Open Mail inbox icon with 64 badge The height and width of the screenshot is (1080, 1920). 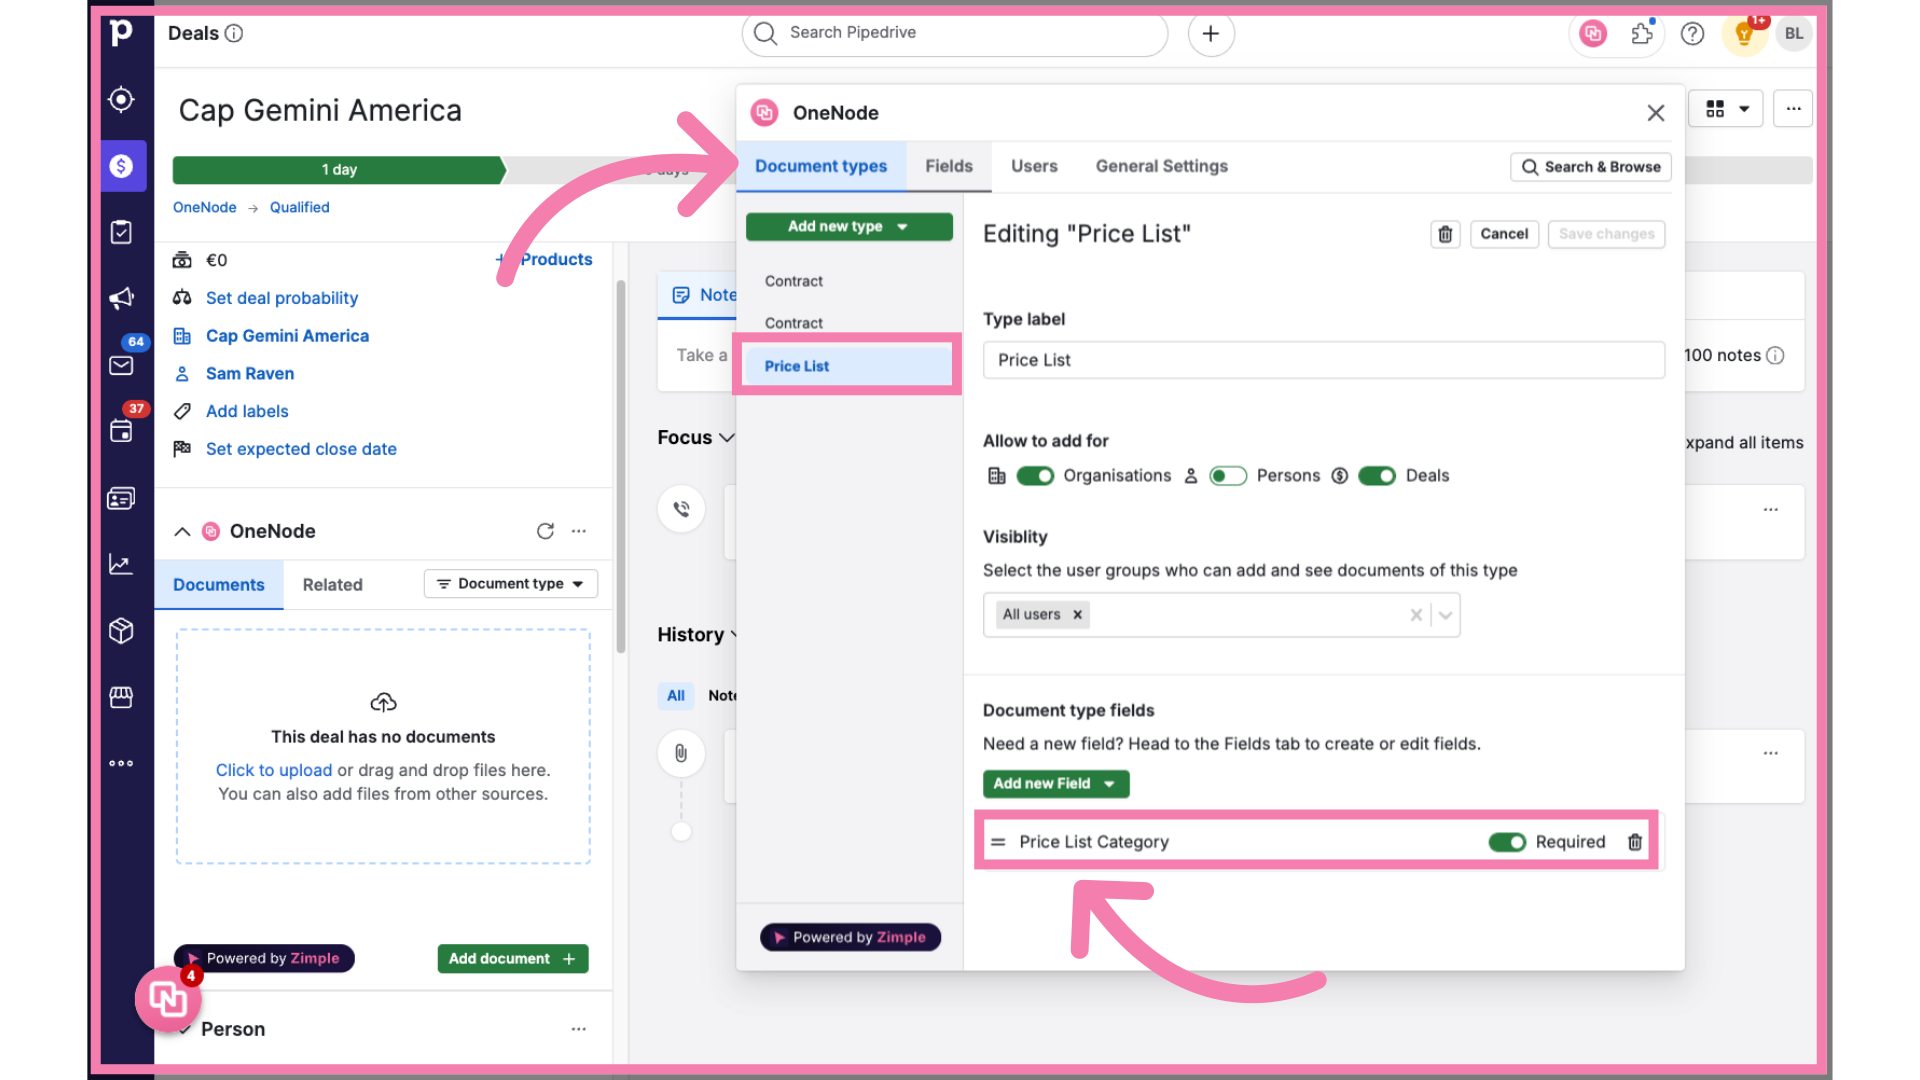[x=121, y=365]
